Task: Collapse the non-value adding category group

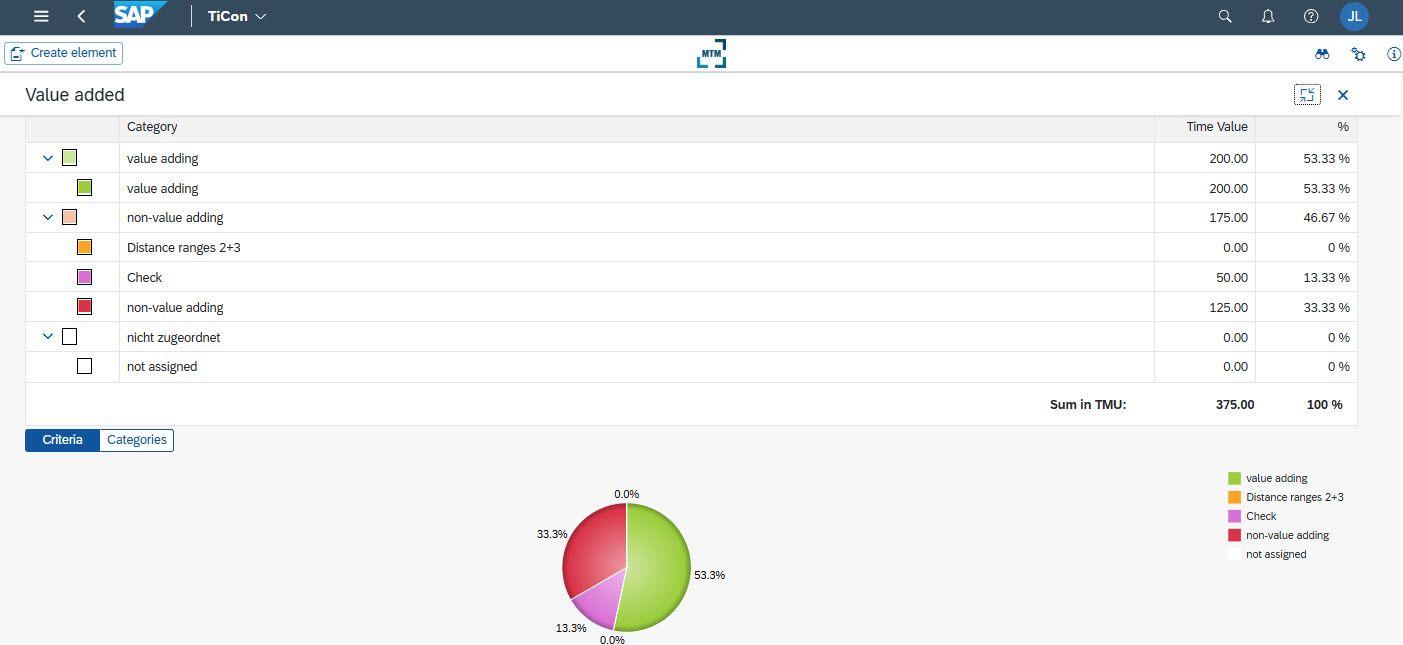Action: (x=47, y=217)
